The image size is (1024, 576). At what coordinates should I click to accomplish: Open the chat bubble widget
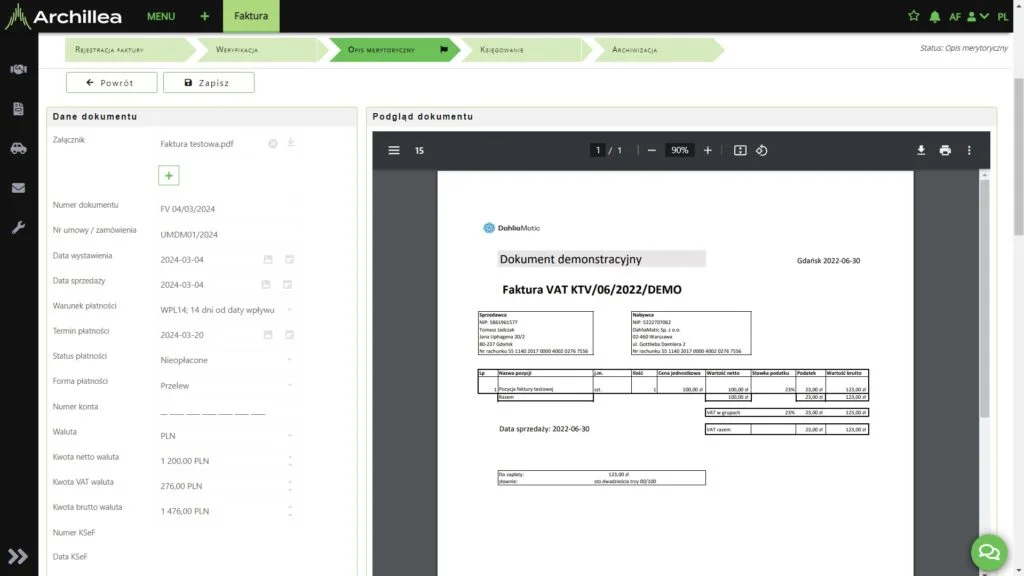click(x=988, y=551)
